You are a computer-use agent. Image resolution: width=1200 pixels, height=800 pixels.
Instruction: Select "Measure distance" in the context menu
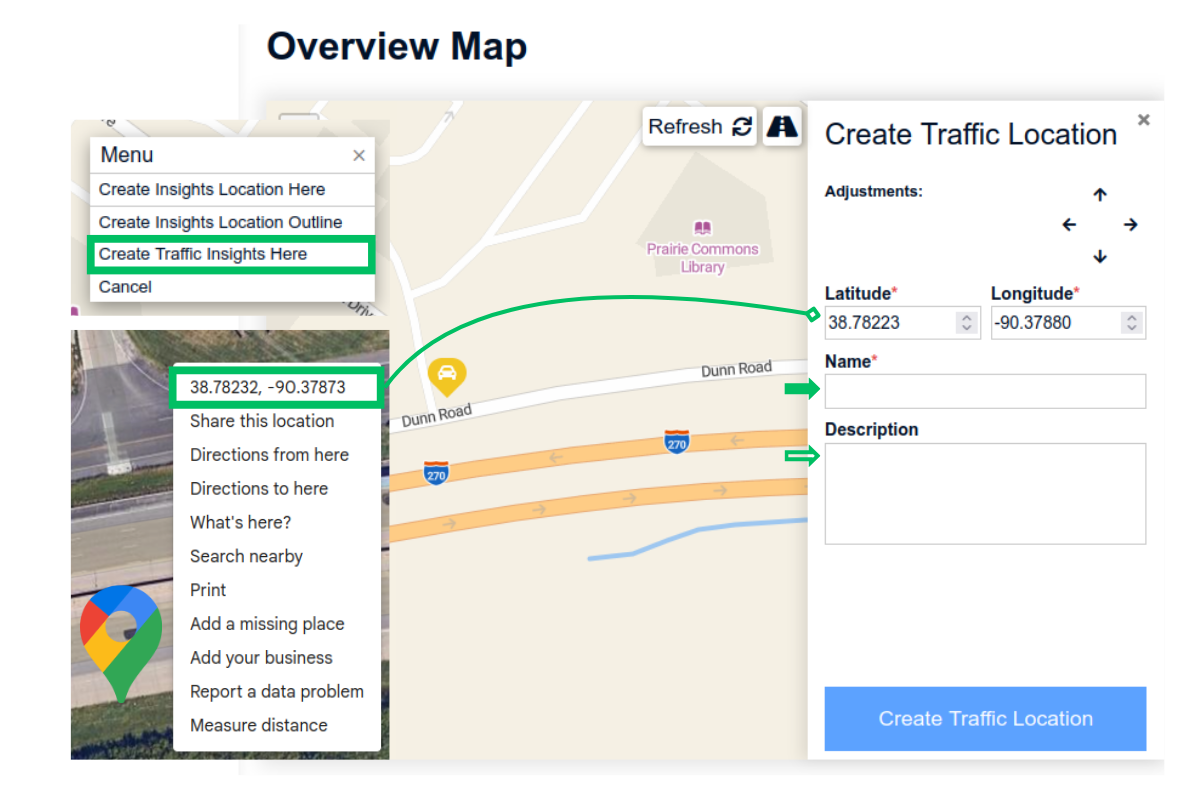point(258,725)
